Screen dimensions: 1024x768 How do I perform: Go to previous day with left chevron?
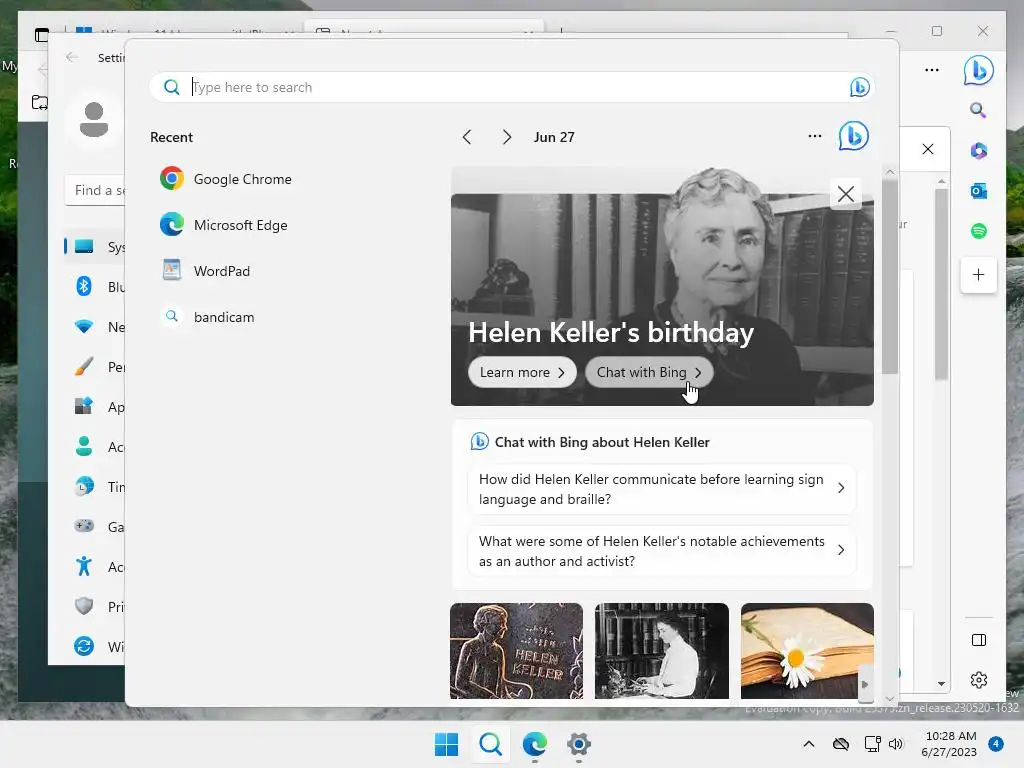(x=466, y=137)
